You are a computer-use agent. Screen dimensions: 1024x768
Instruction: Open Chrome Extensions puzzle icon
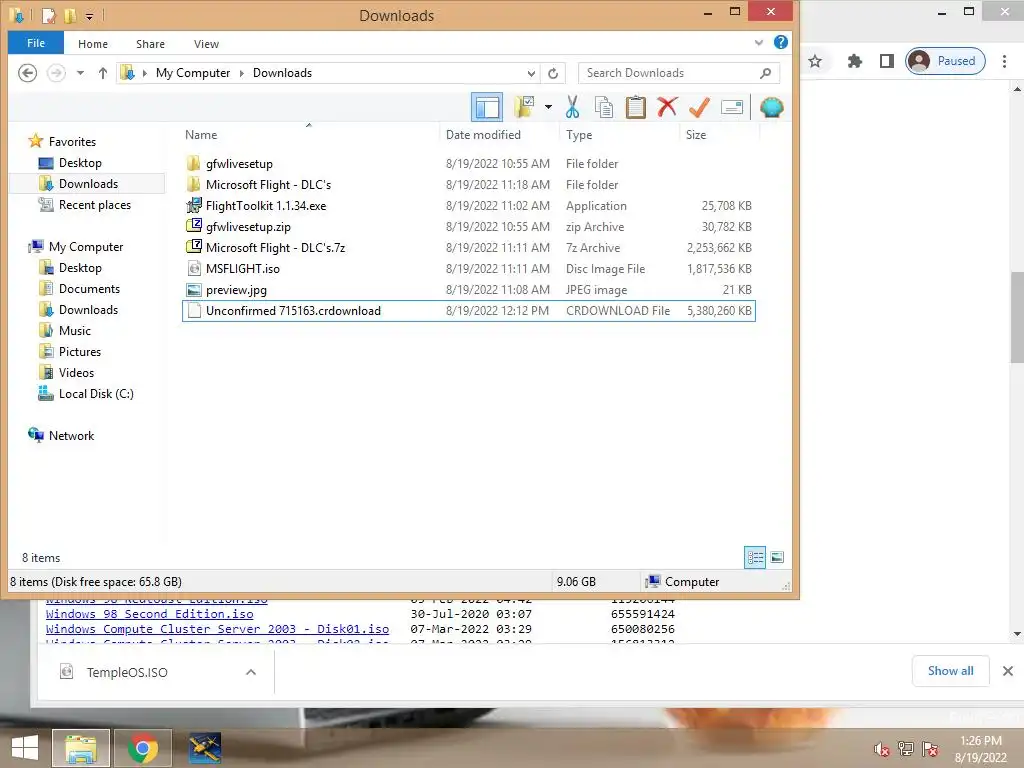coord(854,61)
